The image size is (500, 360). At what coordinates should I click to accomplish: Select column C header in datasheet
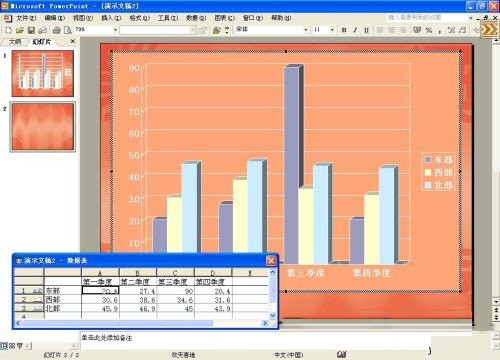[175, 272]
